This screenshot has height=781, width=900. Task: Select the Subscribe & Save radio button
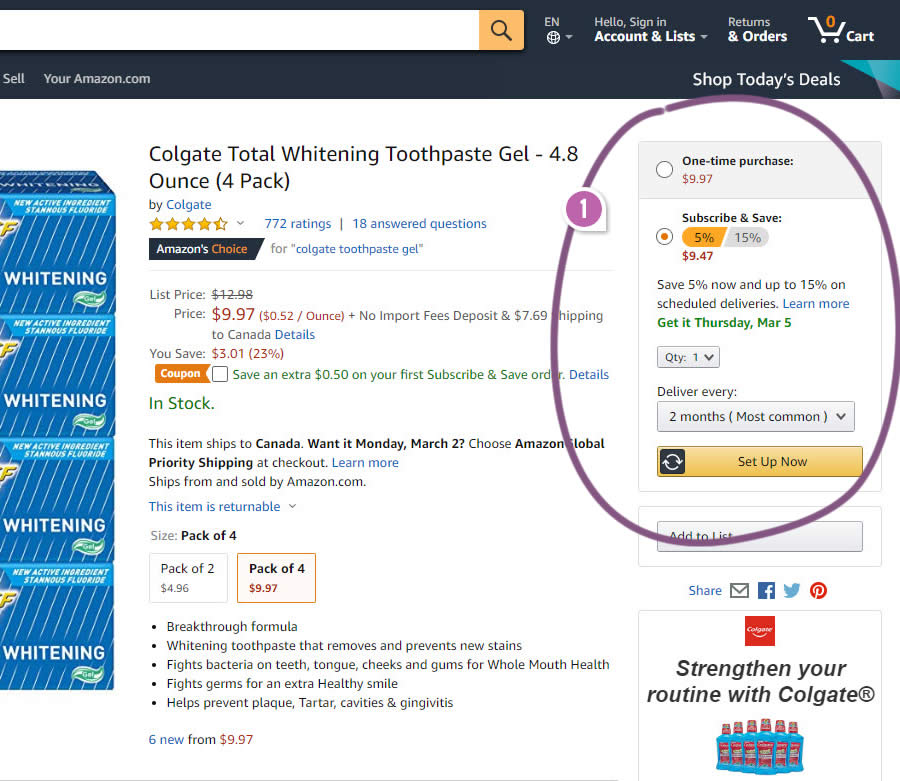(x=664, y=237)
